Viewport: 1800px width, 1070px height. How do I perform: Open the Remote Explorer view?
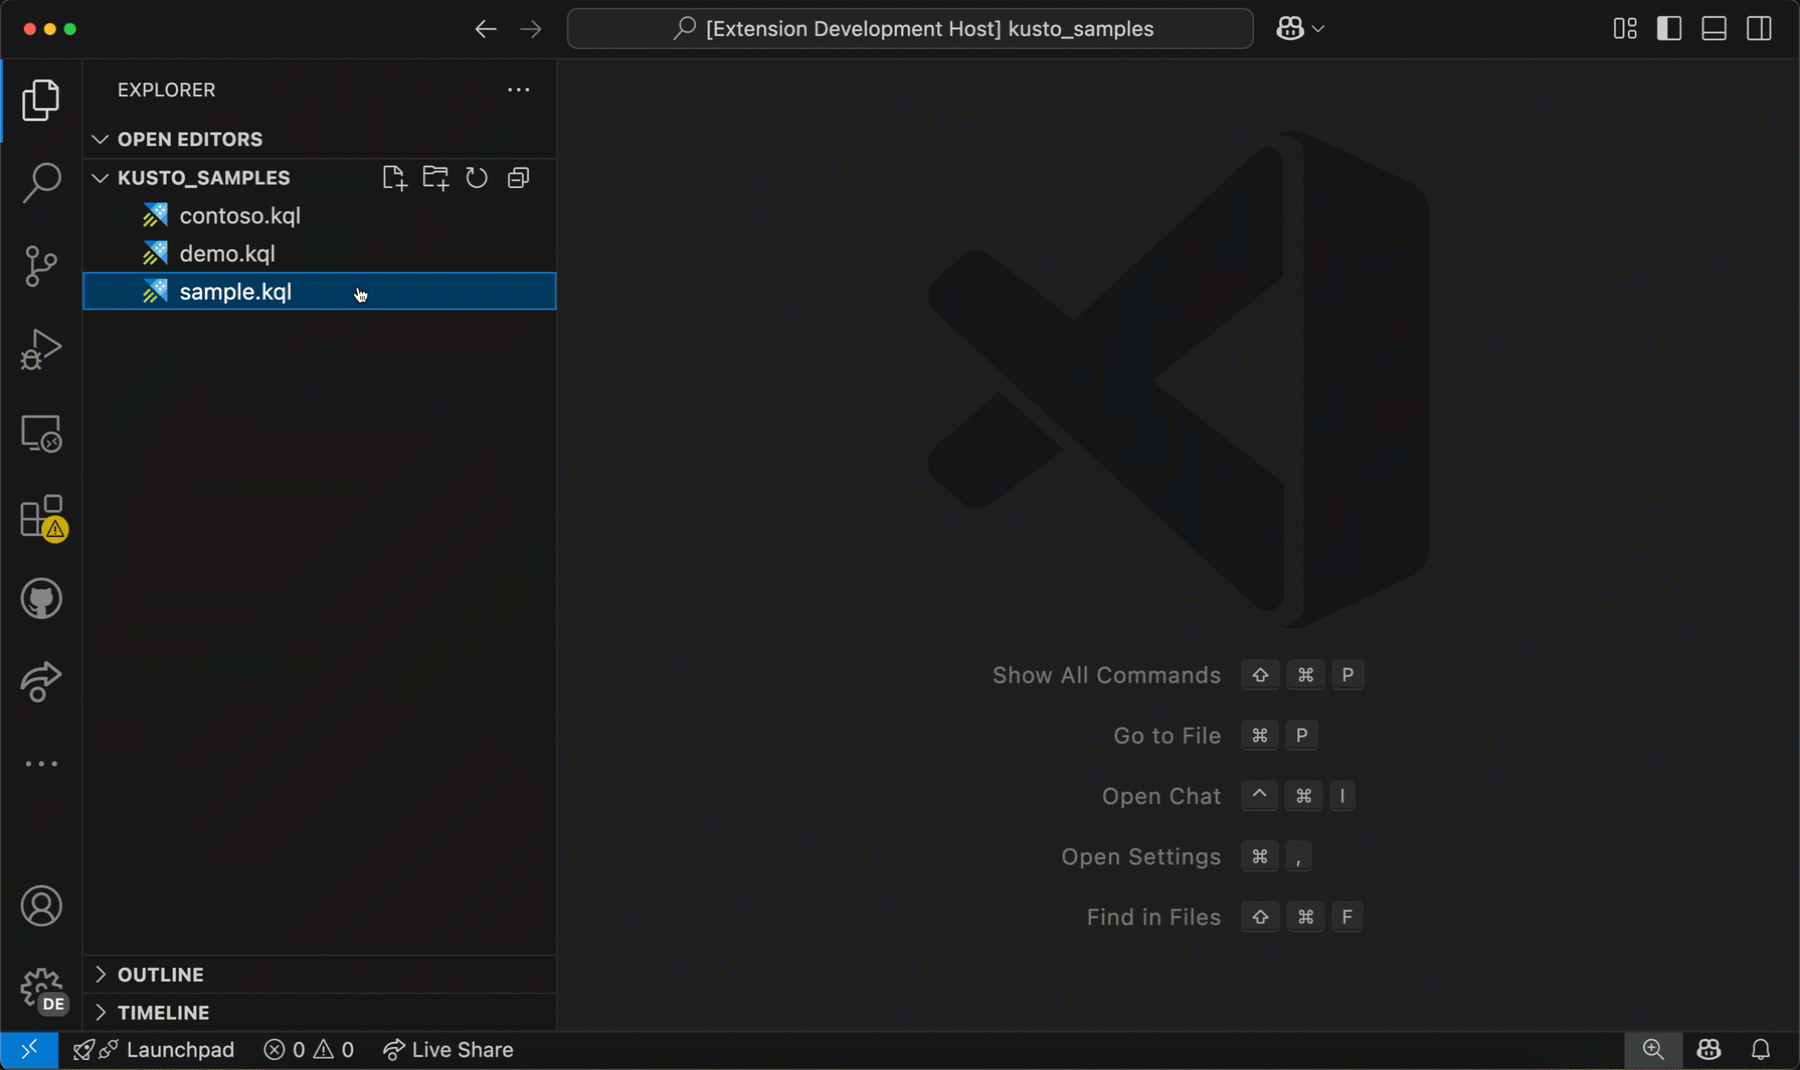click(x=41, y=433)
